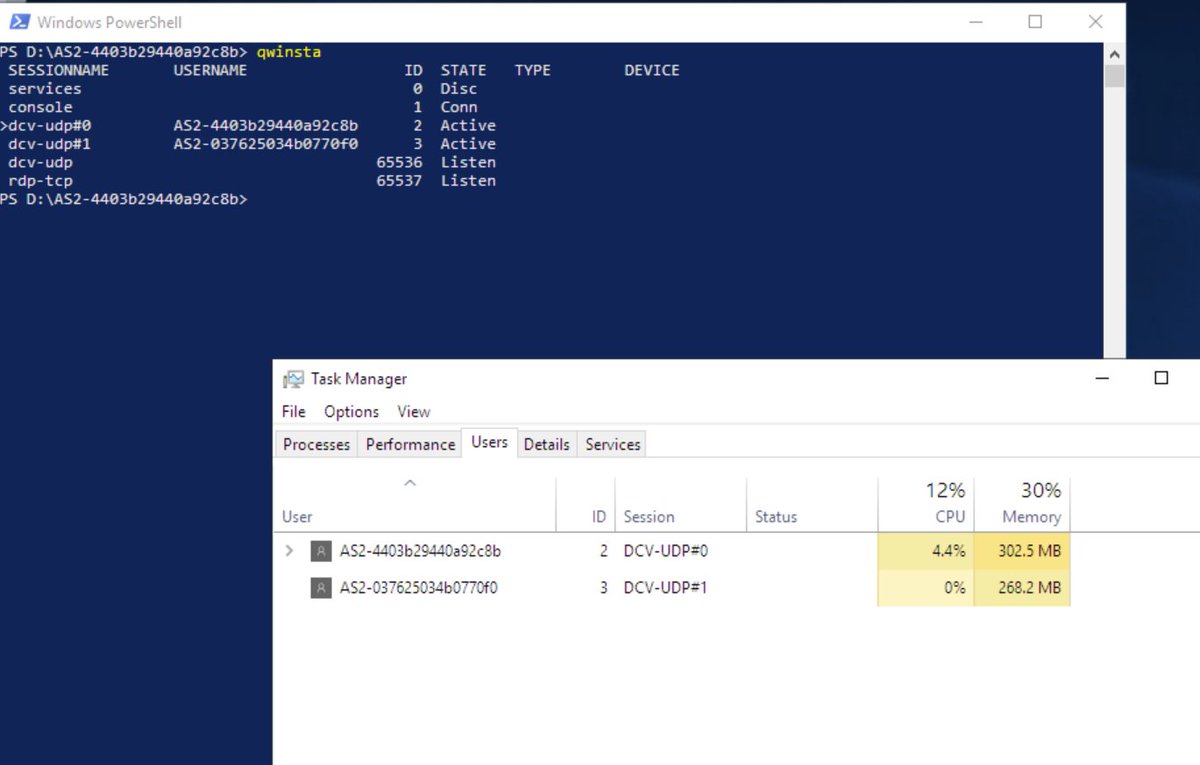Click the 65536 ID value in PowerShell
Image resolution: width=1200 pixels, height=765 pixels.
point(399,162)
